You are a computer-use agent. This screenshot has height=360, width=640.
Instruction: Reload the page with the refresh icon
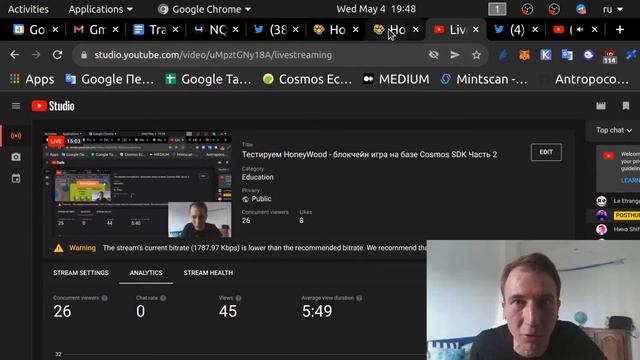click(x=58, y=55)
